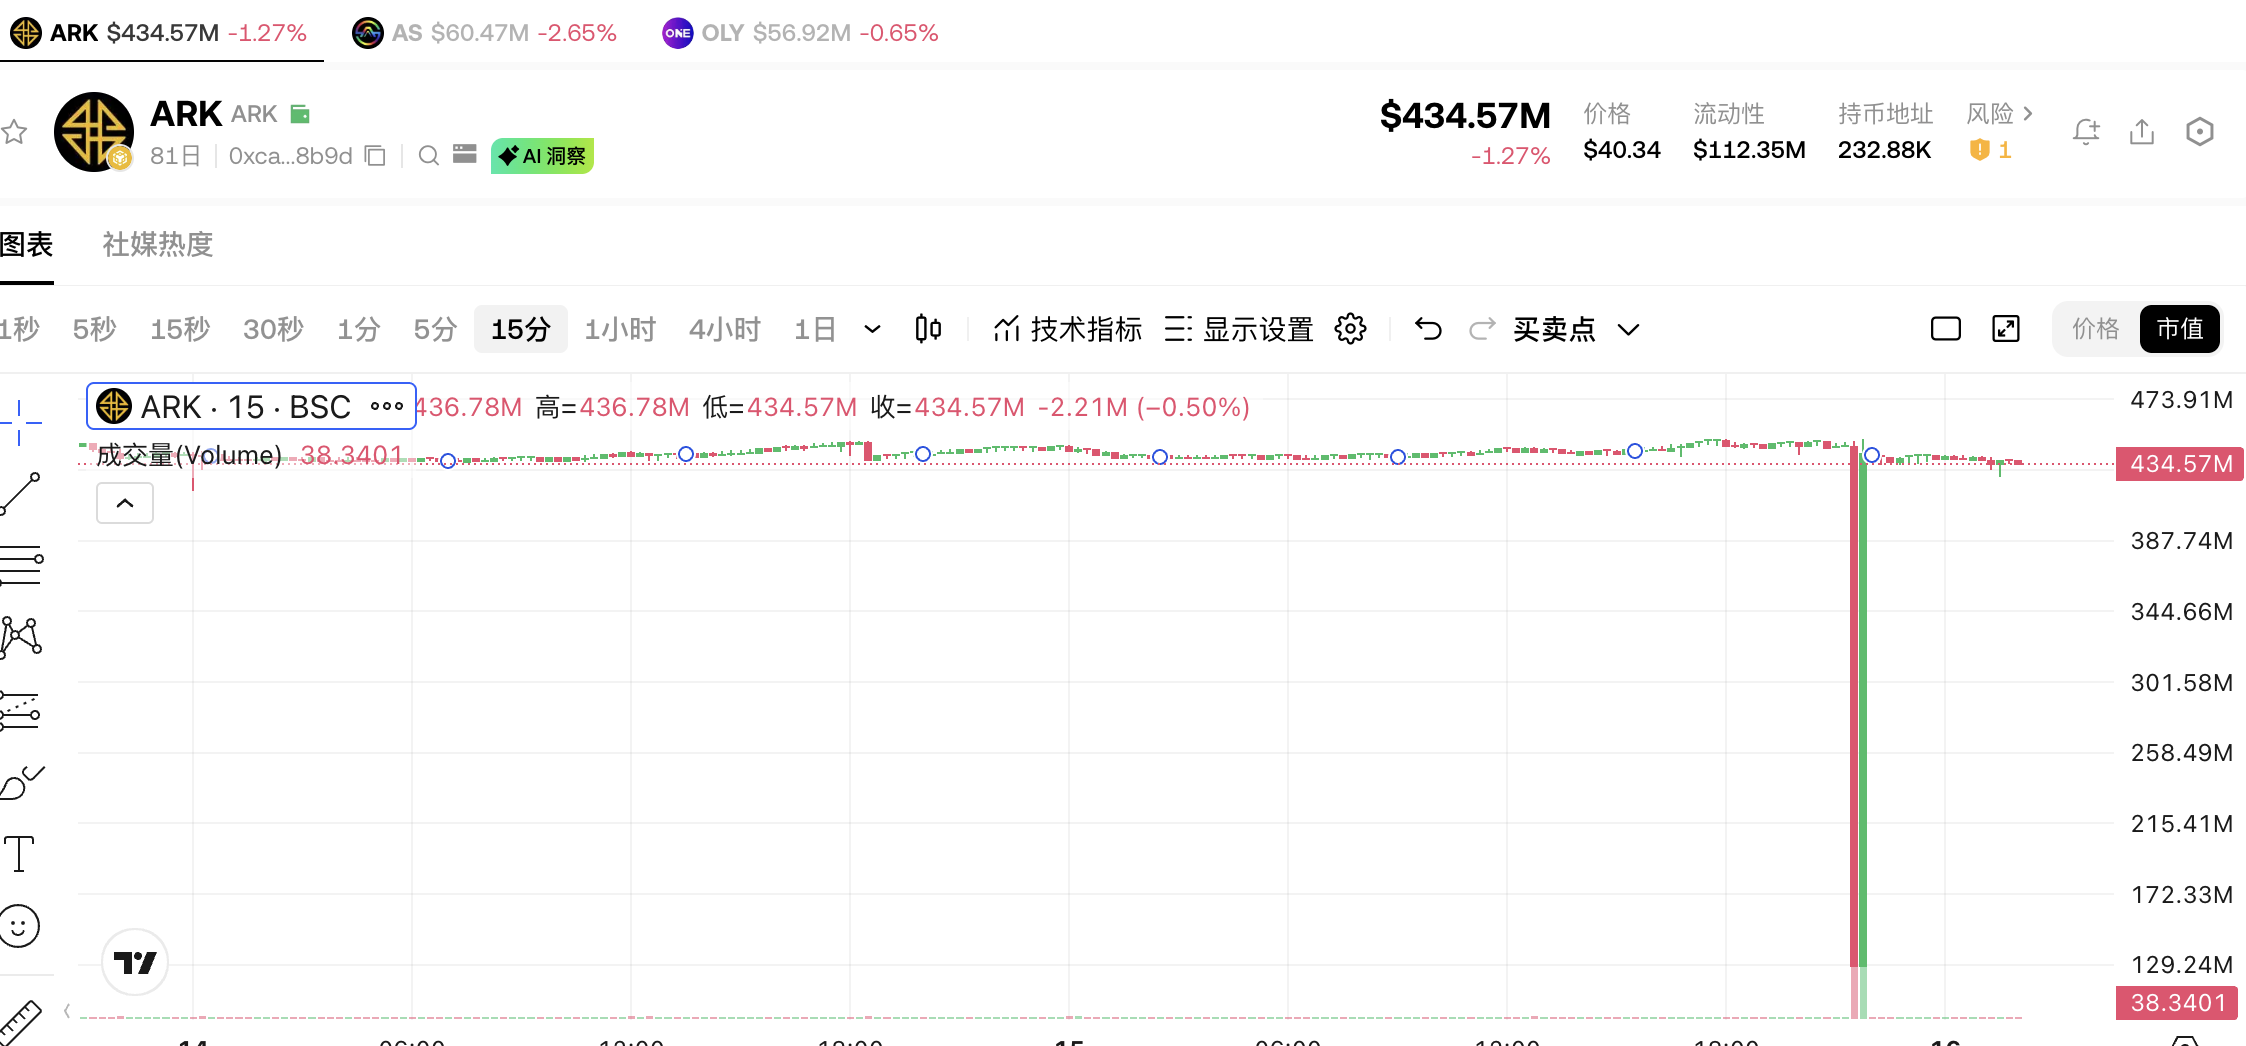This screenshot has height=1046, width=2246.
Task: Collapse the volume pane with the chevron
Action: 124,503
